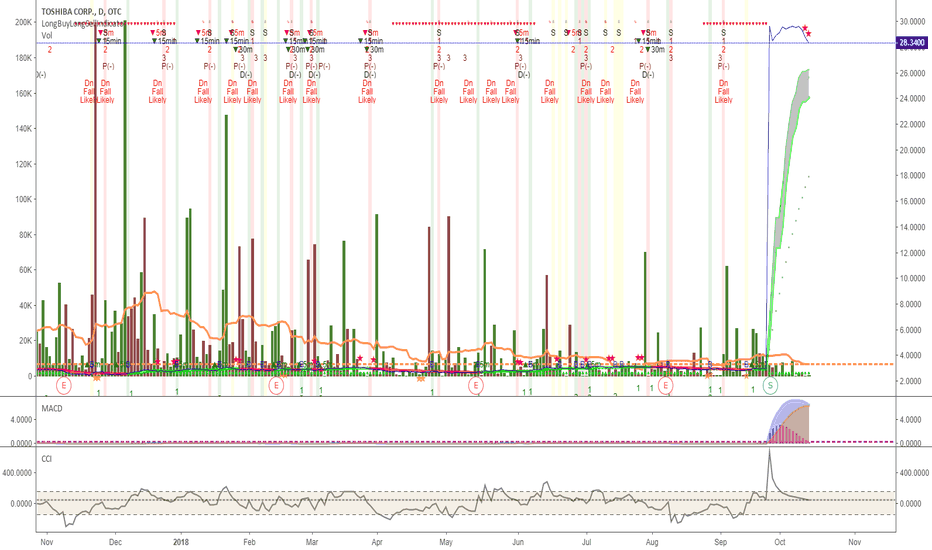Click the 200K volume axis label

(x=24, y=23)
